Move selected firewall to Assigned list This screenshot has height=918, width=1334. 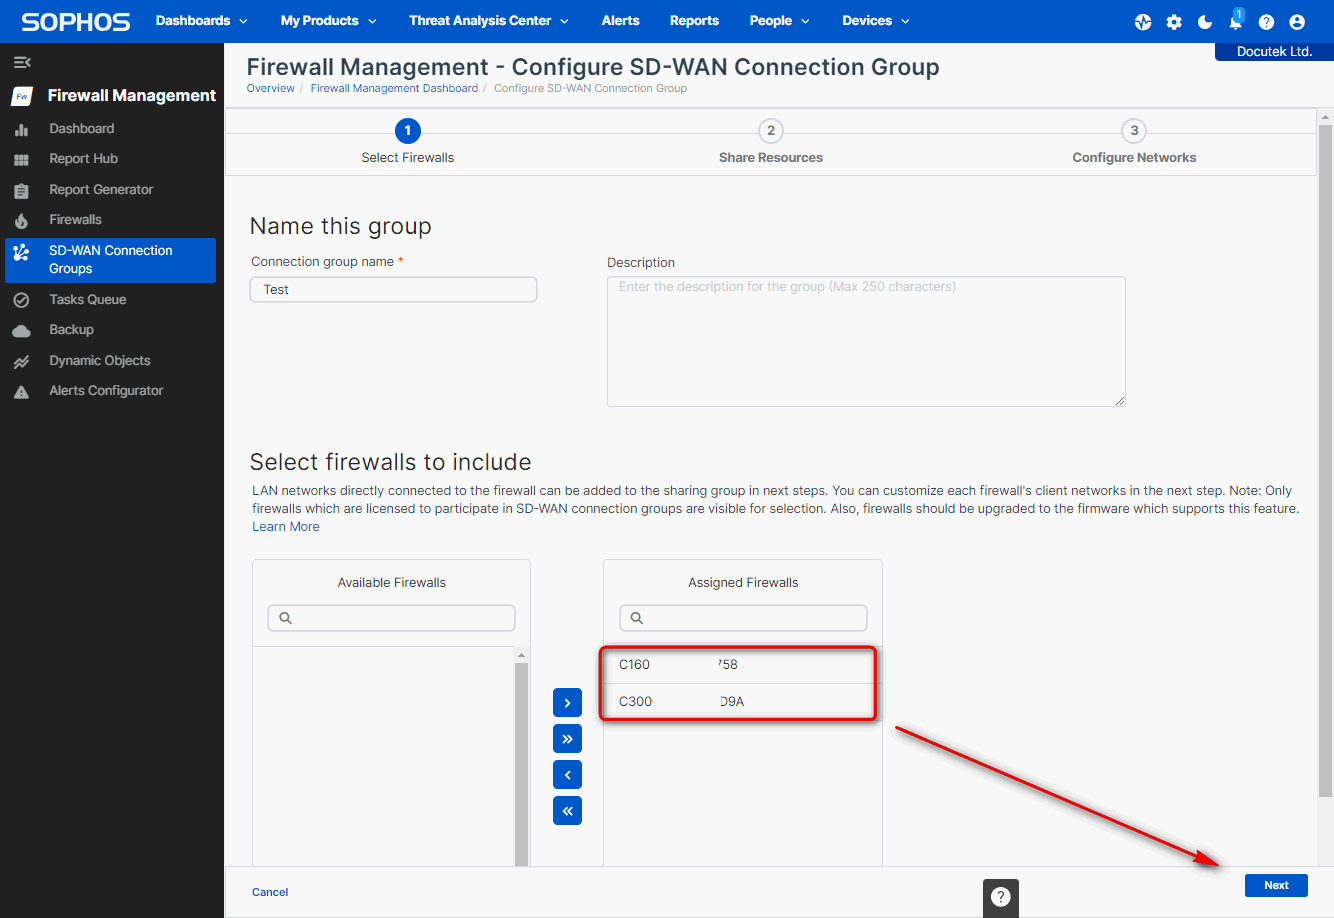coord(567,703)
